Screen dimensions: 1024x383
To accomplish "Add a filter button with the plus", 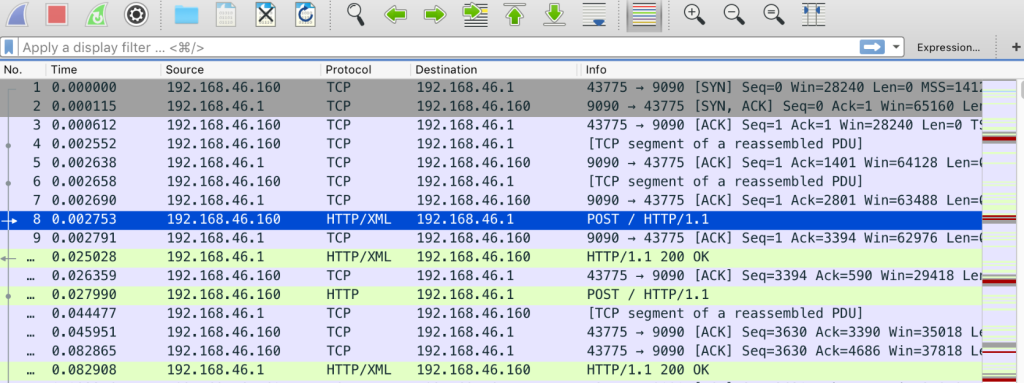I will tap(1016, 48).
